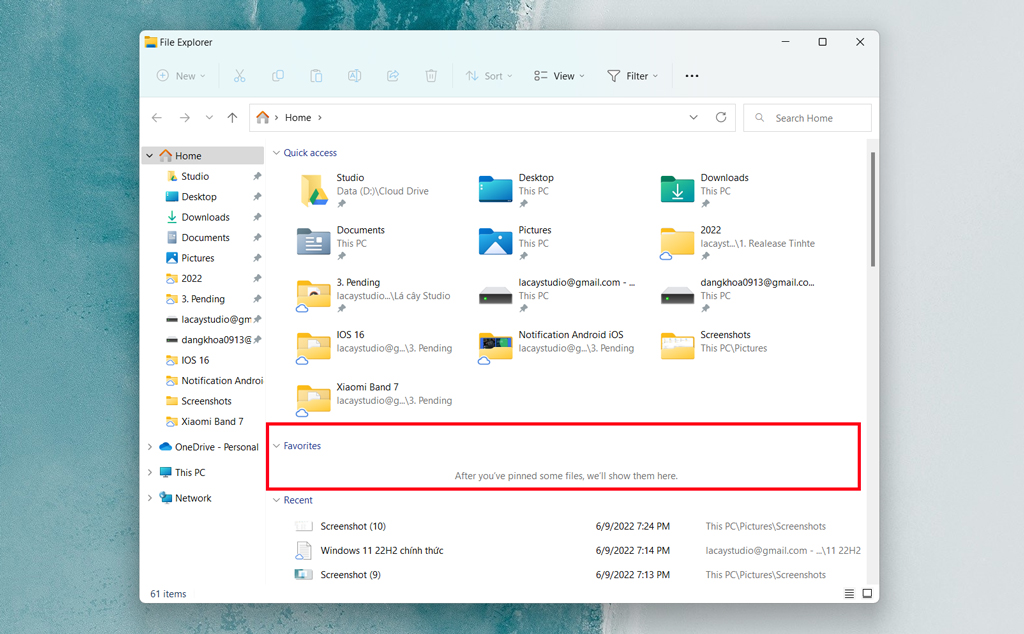Go back with the Back arrow button
The width and height of the screenshot is (1024, 634).
pos(157,117)
